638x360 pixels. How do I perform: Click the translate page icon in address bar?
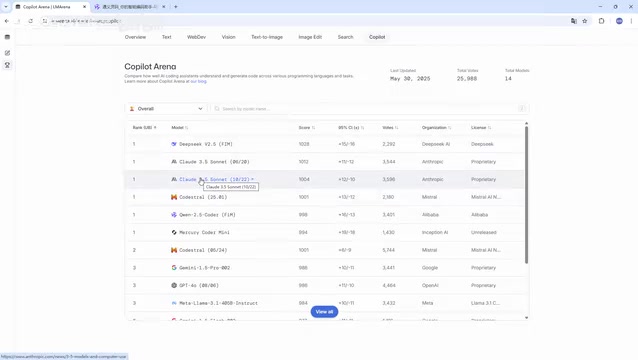[x=574, y=21]
